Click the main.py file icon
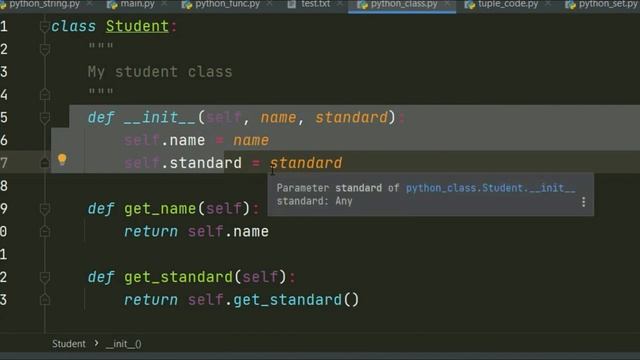Screen dimensions: 640x360 tap(112, 4)
